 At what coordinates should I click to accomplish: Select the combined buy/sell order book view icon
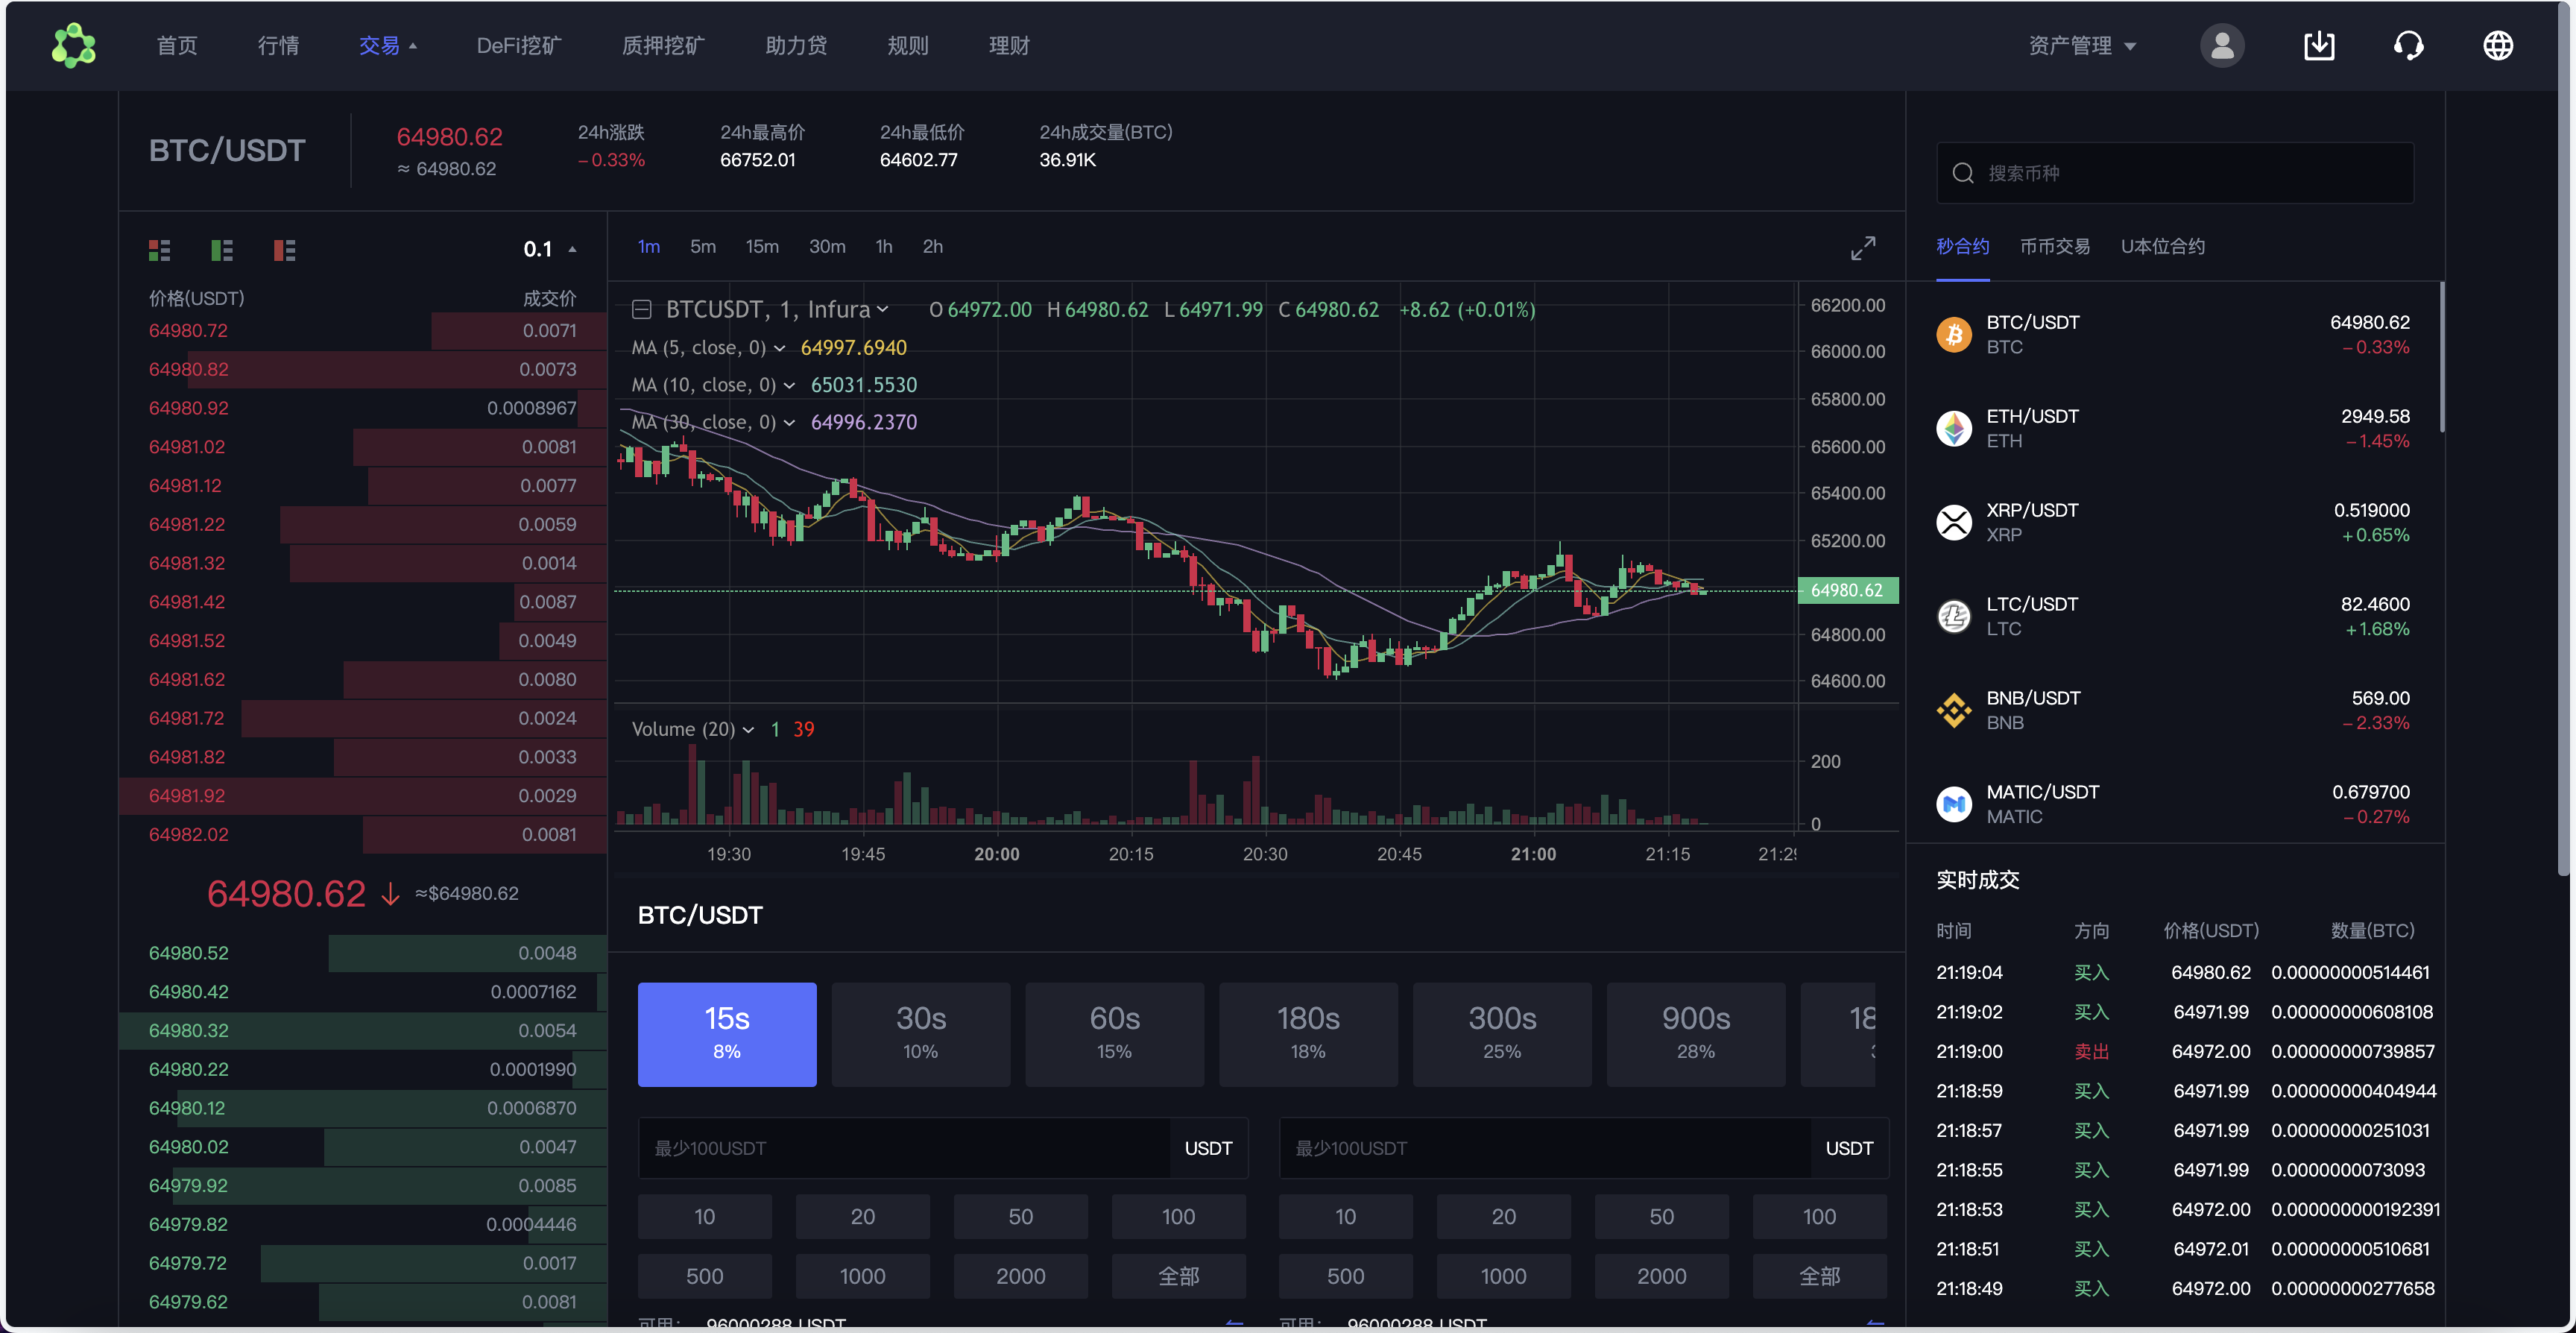coord(159,250)
